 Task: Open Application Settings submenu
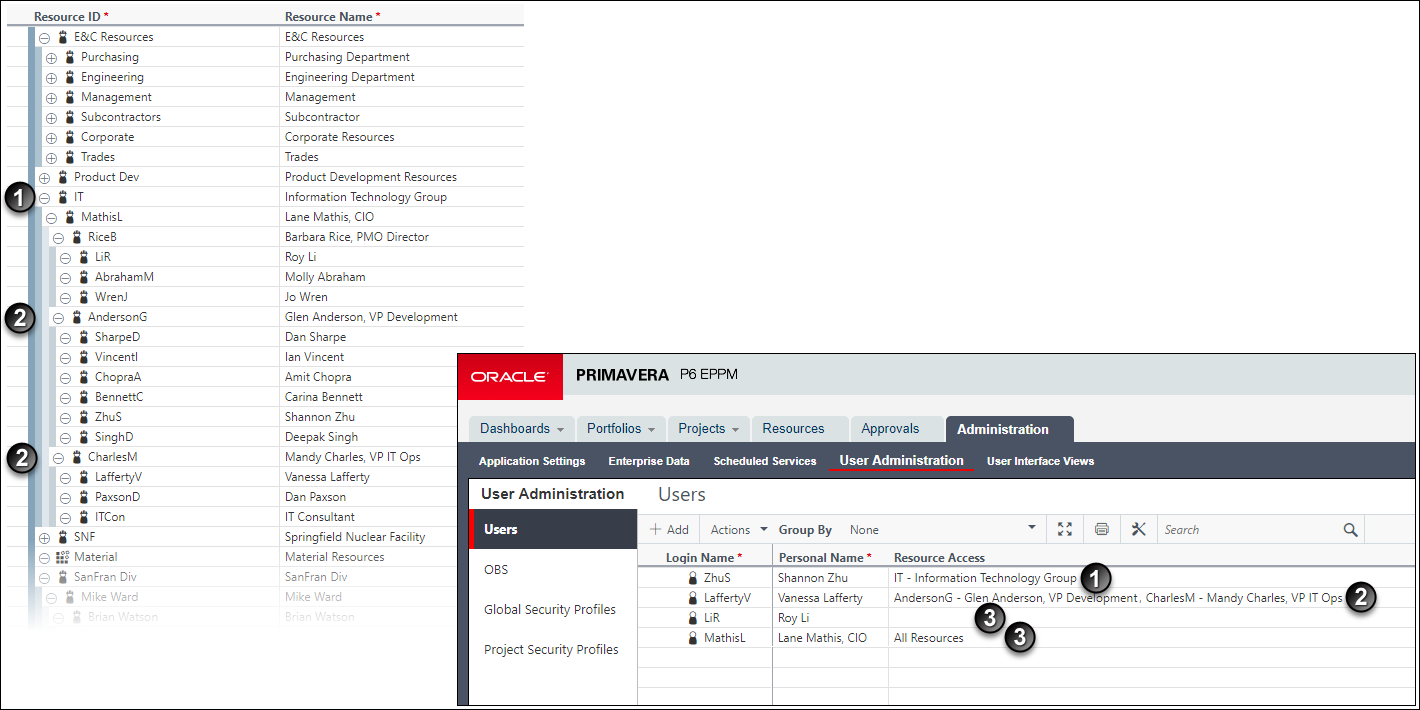532,461
